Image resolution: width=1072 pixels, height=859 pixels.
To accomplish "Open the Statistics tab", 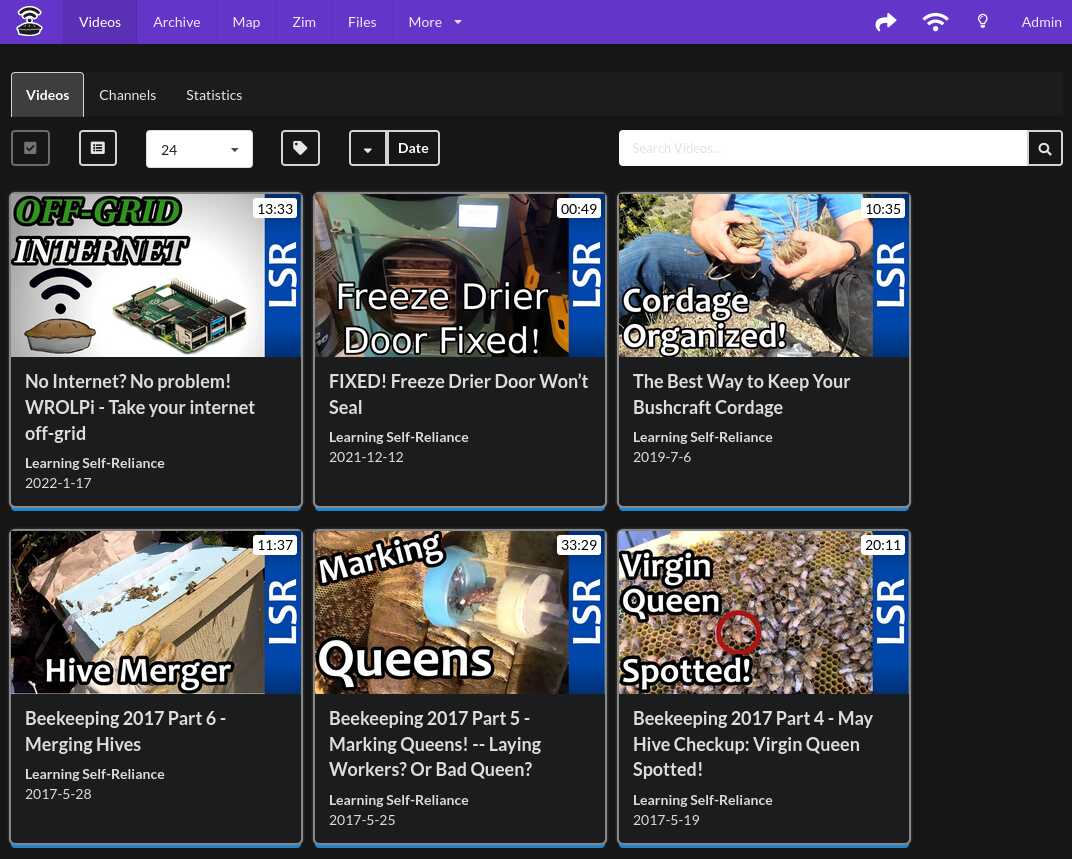I will coord(214,95).
